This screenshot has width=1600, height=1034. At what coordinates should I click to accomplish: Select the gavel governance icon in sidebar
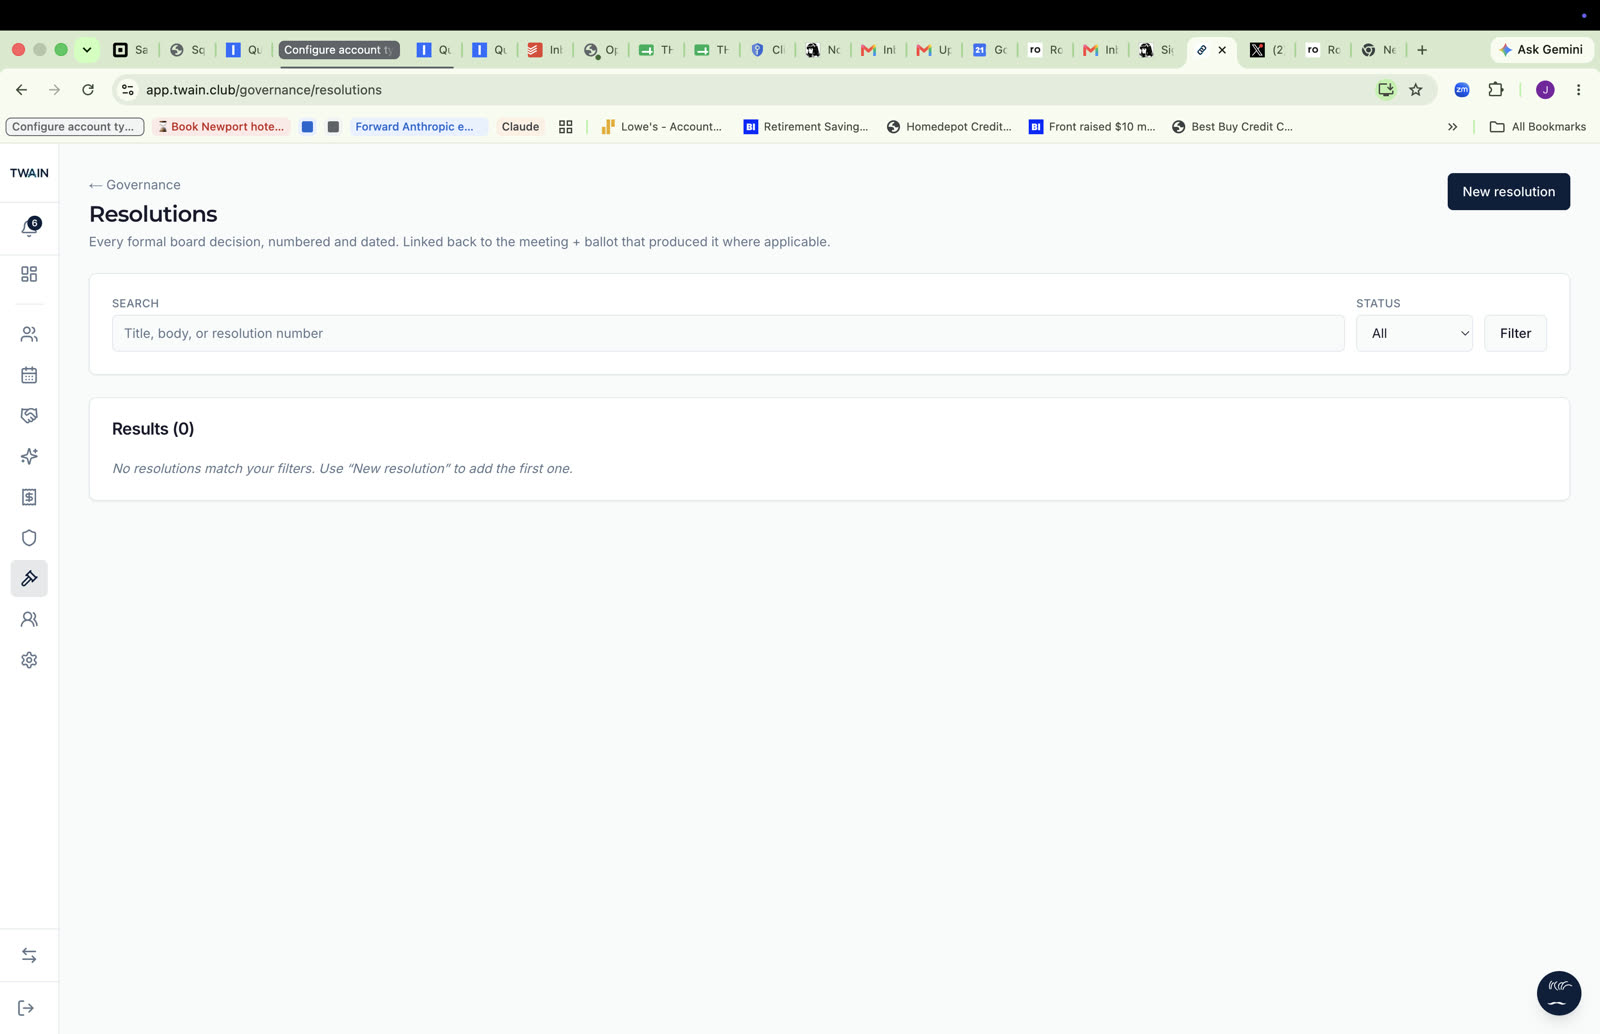29,578
